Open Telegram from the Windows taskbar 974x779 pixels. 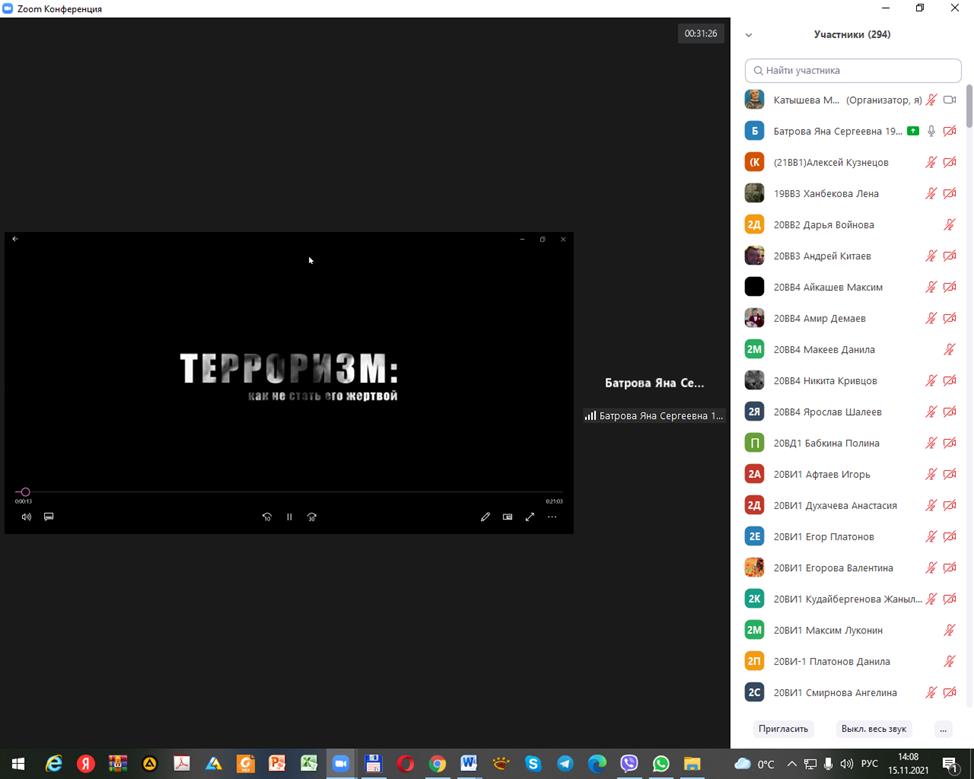(x=565, y=764)
